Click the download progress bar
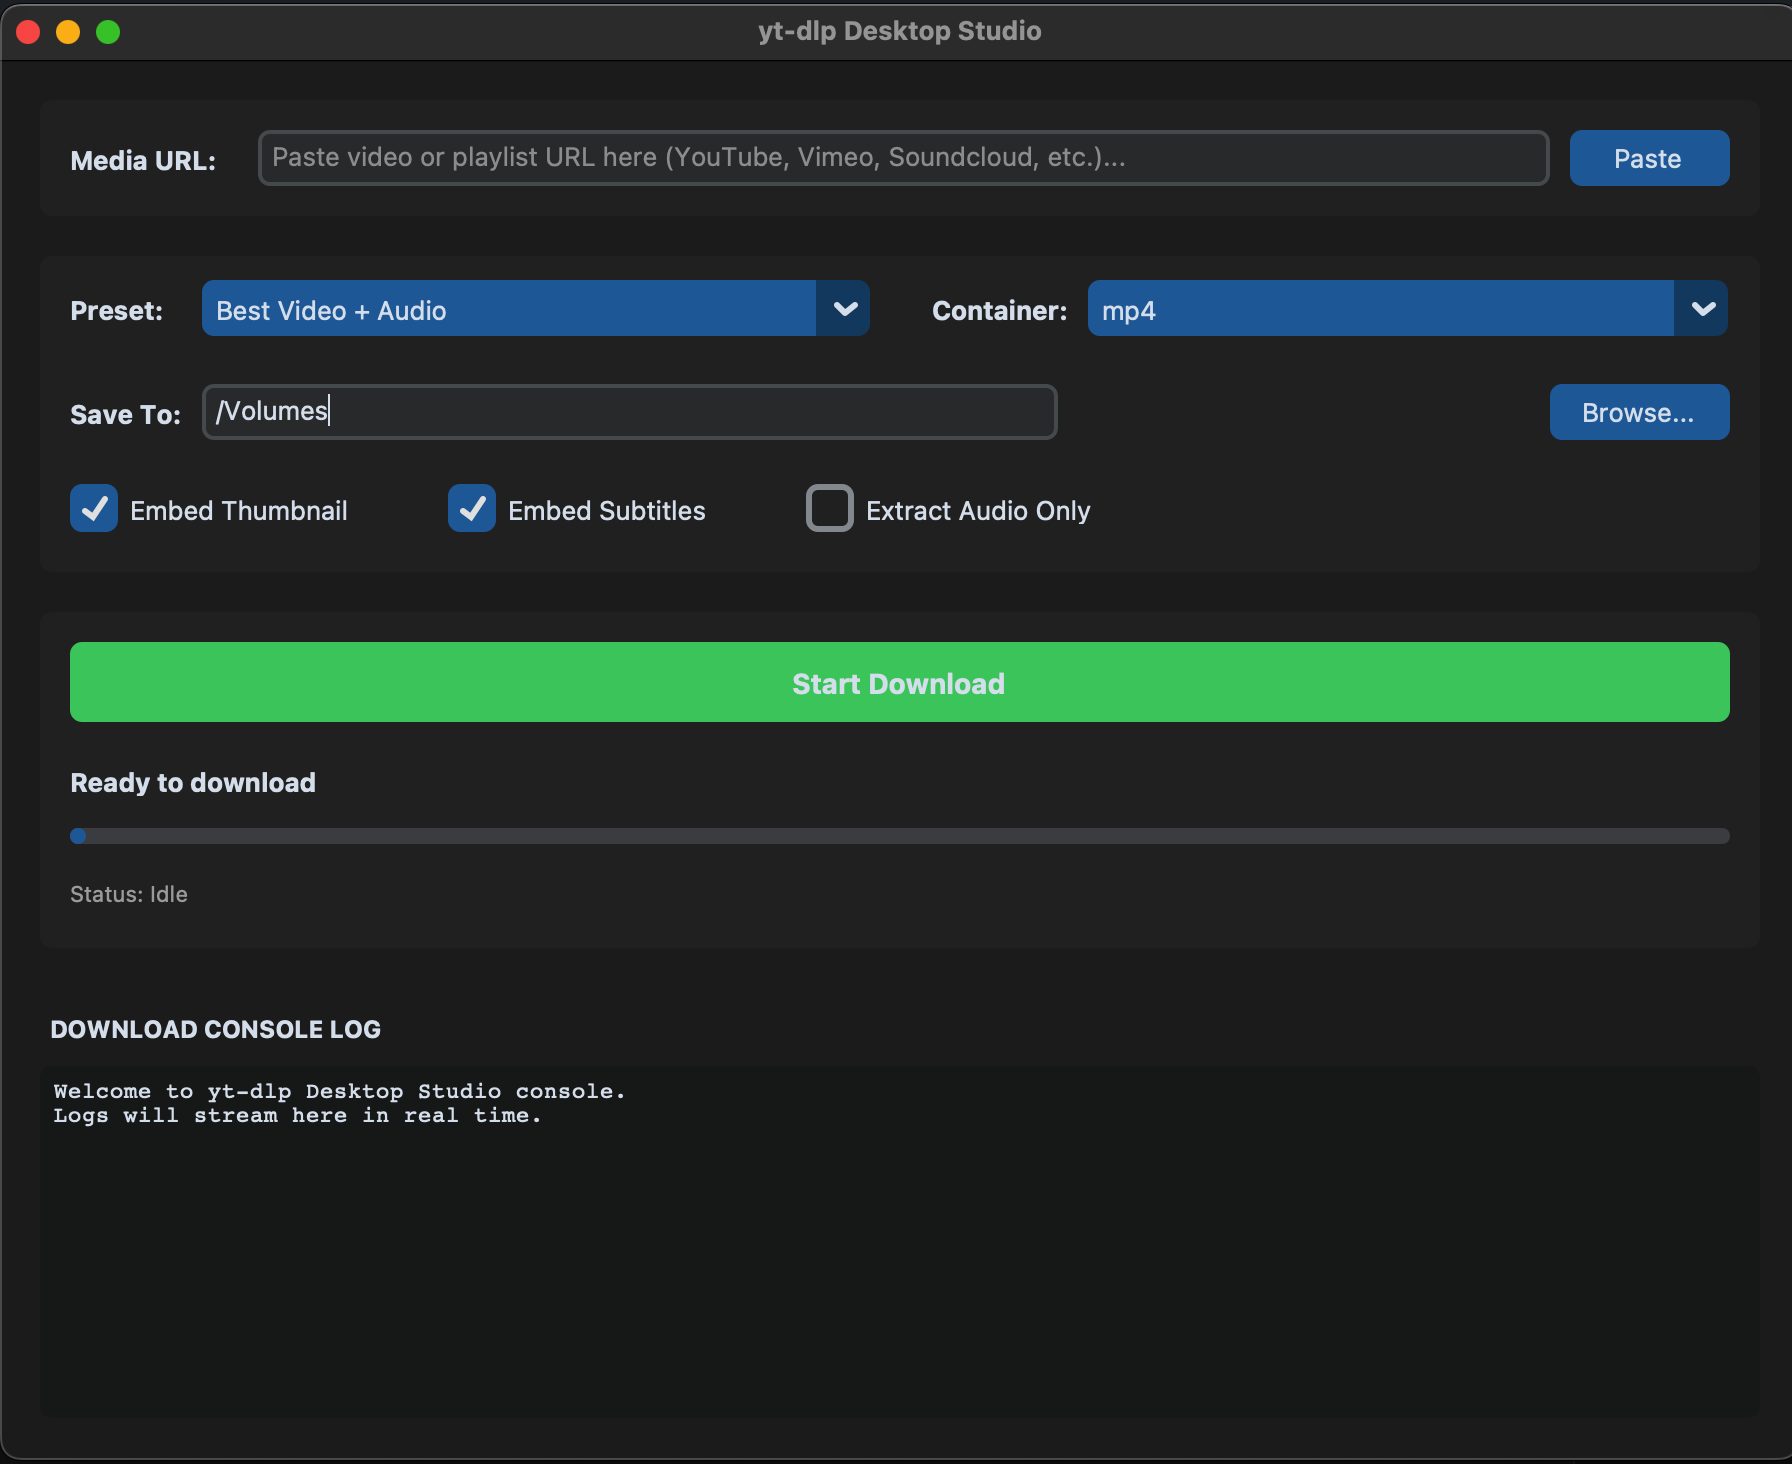 click(x=899, y=836)
